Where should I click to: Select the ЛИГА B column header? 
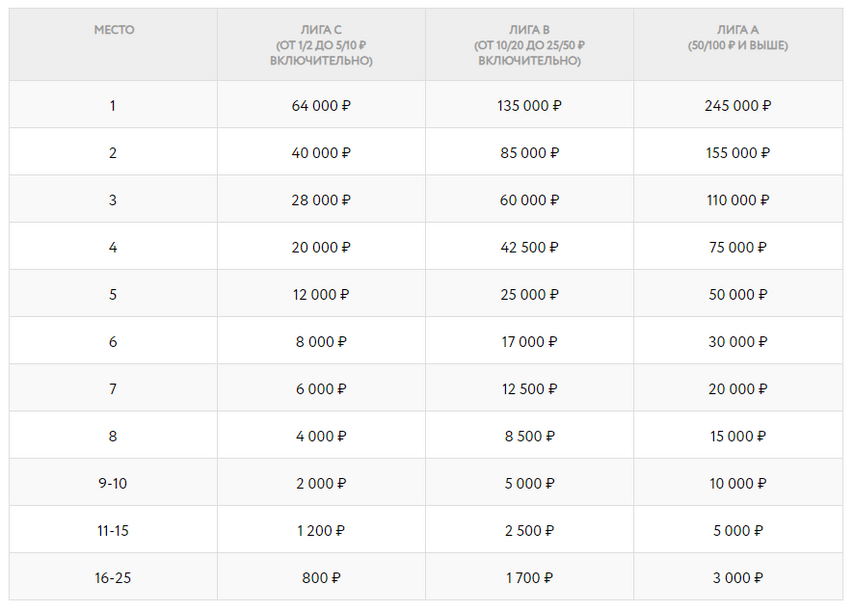click(x=529, y=44)
